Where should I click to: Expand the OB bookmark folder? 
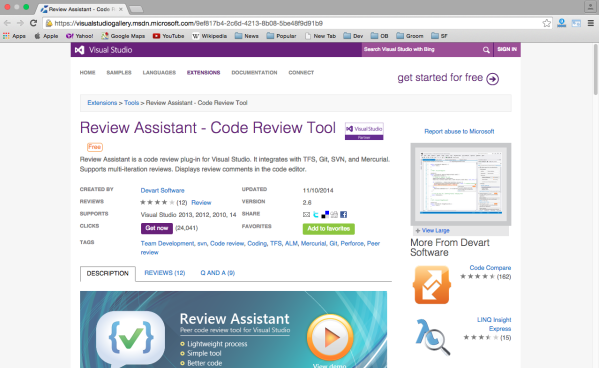click(380, 36)
